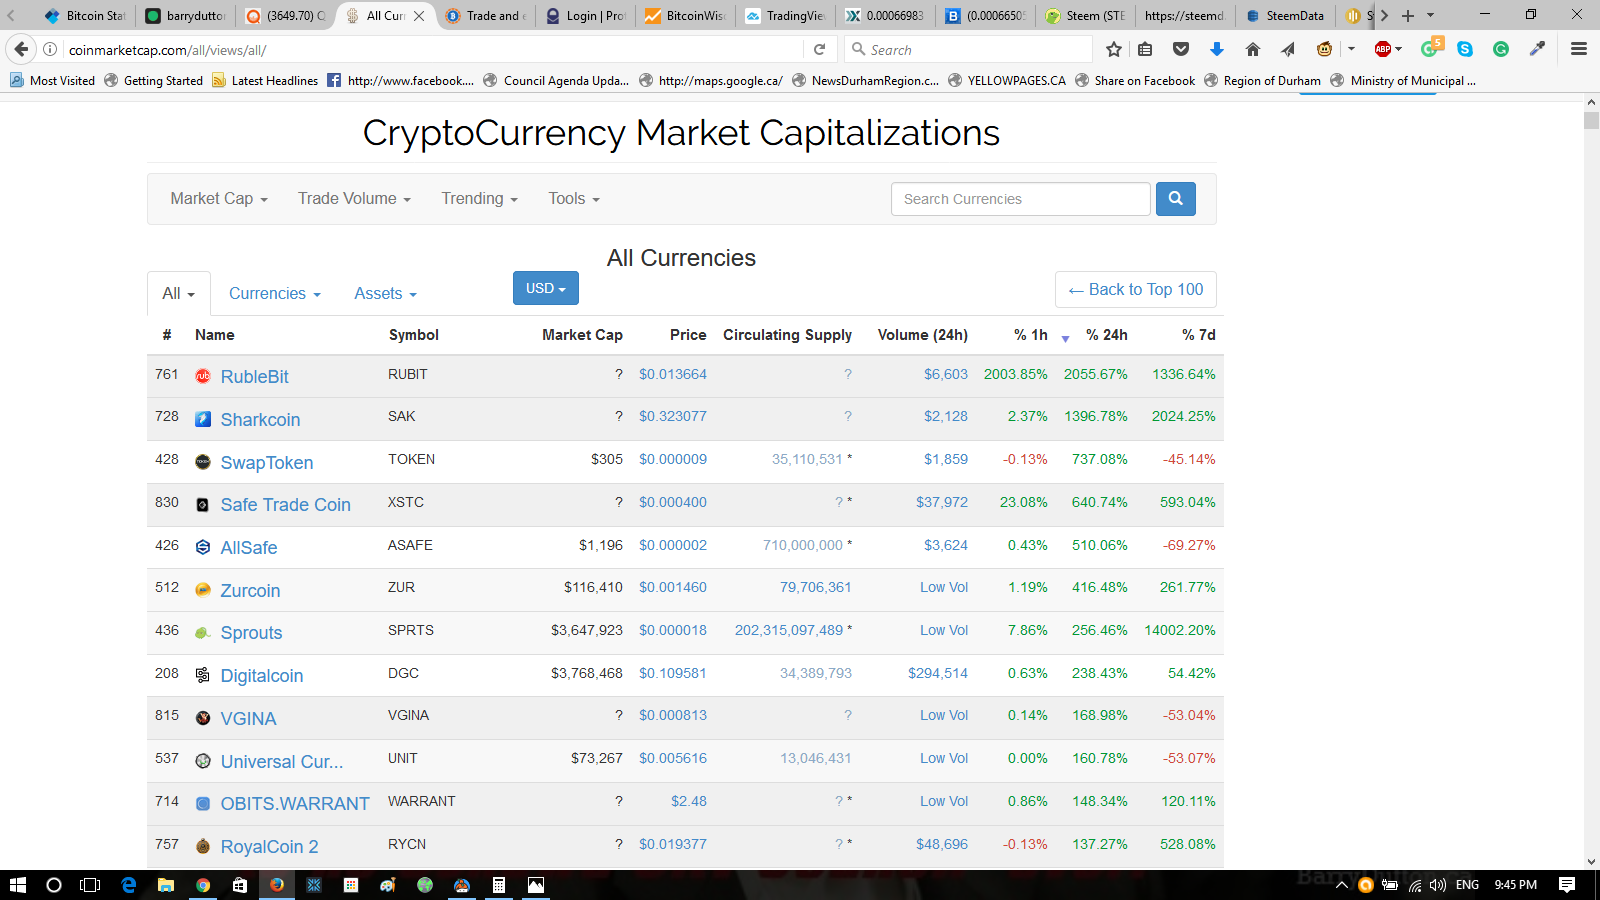Open the Most Visited bookmarks folder
The width and height of the screenshot is (1600, 900).
pyautogui.click(x=52, y=81)
